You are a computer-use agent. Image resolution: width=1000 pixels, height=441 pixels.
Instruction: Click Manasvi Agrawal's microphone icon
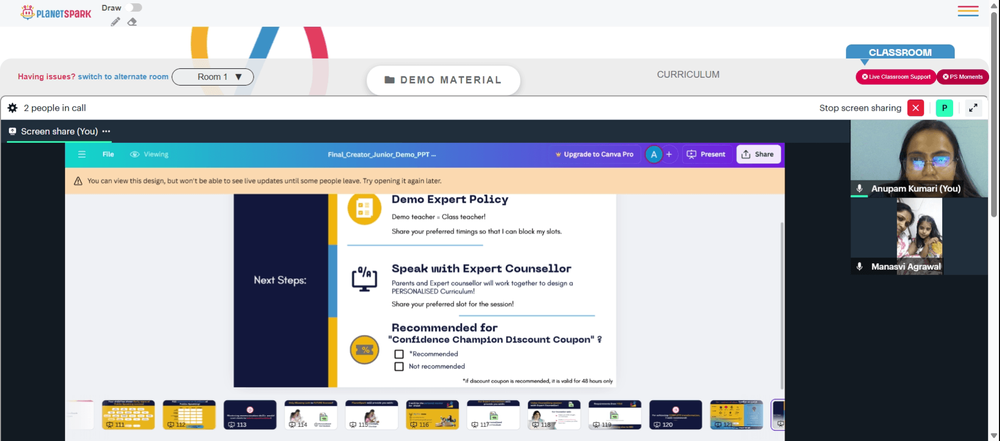pos(860,267)
